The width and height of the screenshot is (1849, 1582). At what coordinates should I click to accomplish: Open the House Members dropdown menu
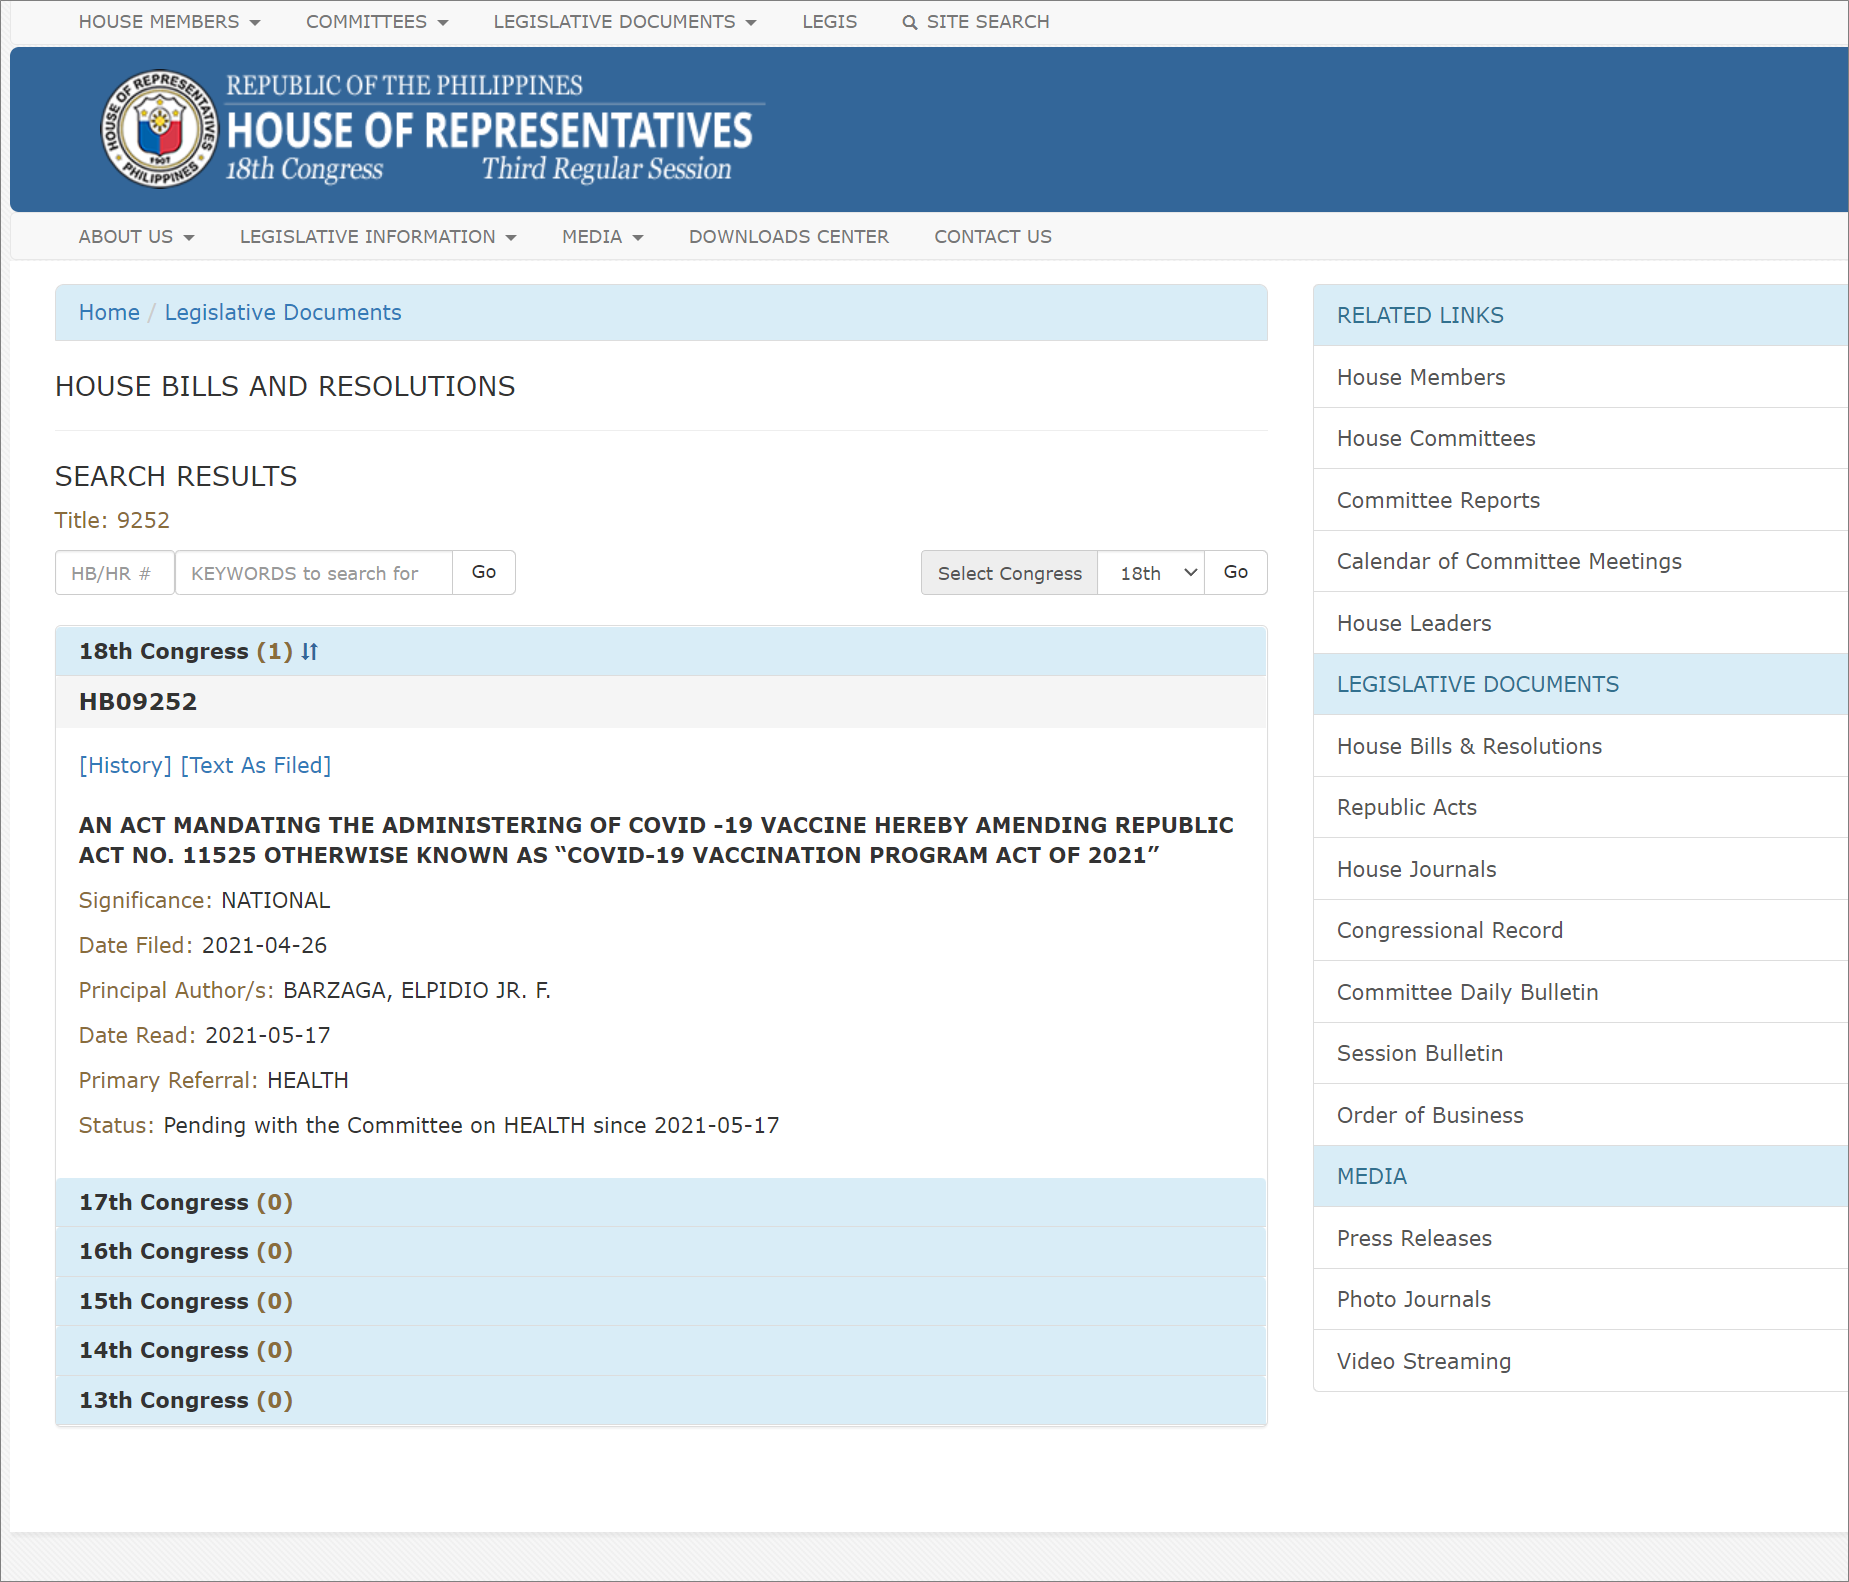click(x=169, y=22)
